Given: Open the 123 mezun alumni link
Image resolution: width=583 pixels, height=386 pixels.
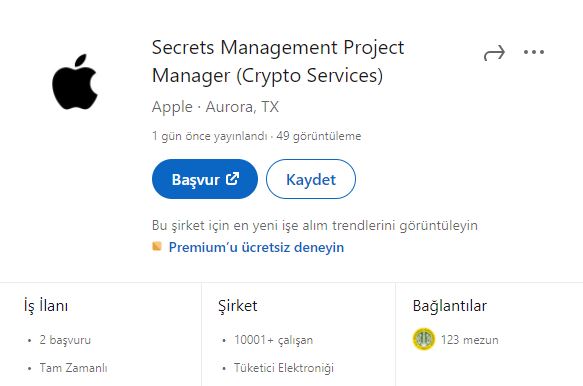Looking at the screenshot, I should (470, 340).
